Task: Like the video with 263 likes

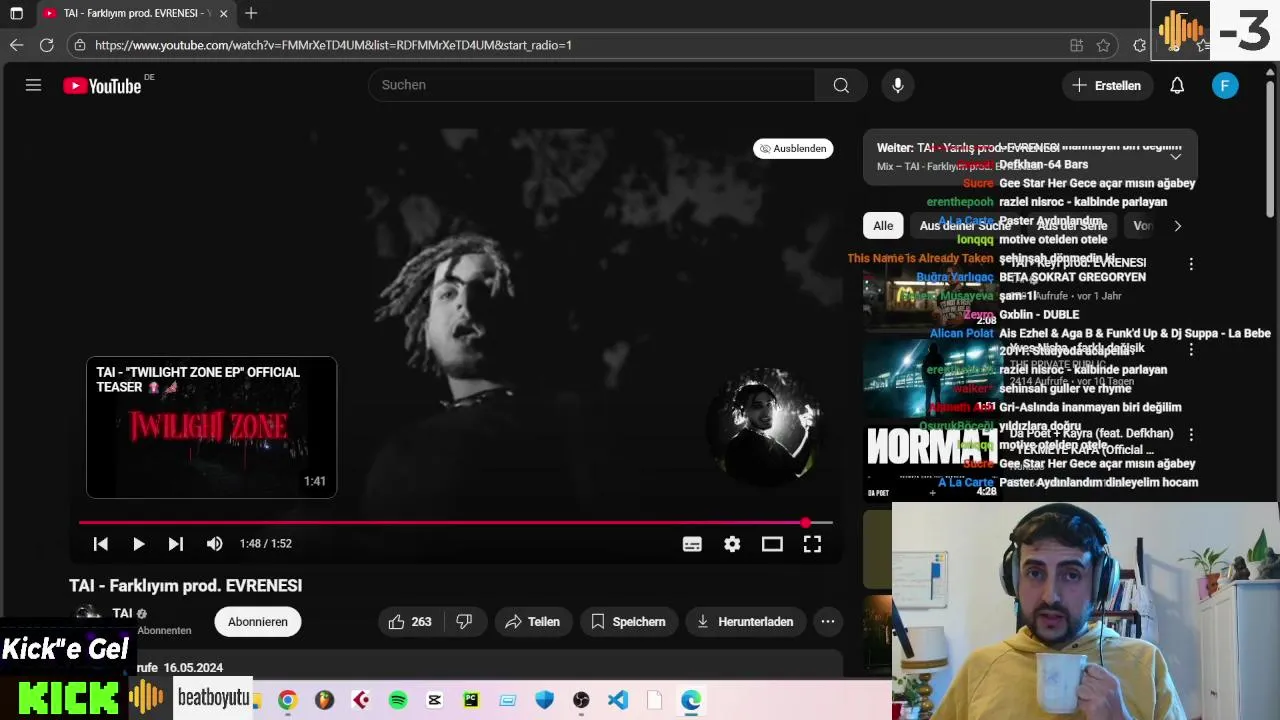Action: click(x=411, y=622)
